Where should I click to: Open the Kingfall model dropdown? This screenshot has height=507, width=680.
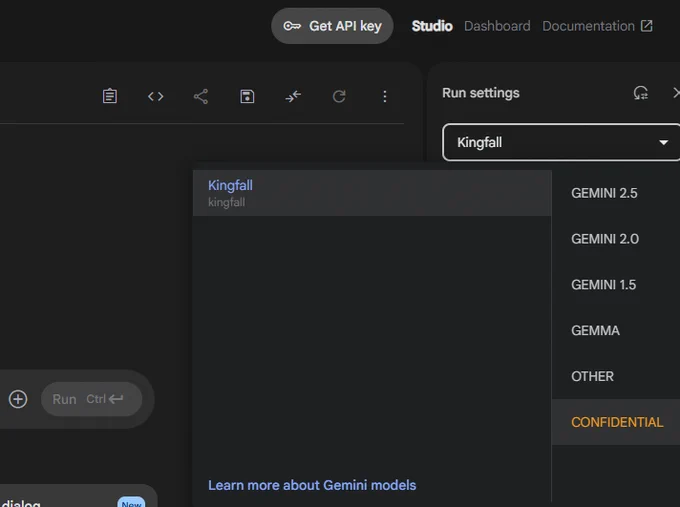click(x=561, y=142)
